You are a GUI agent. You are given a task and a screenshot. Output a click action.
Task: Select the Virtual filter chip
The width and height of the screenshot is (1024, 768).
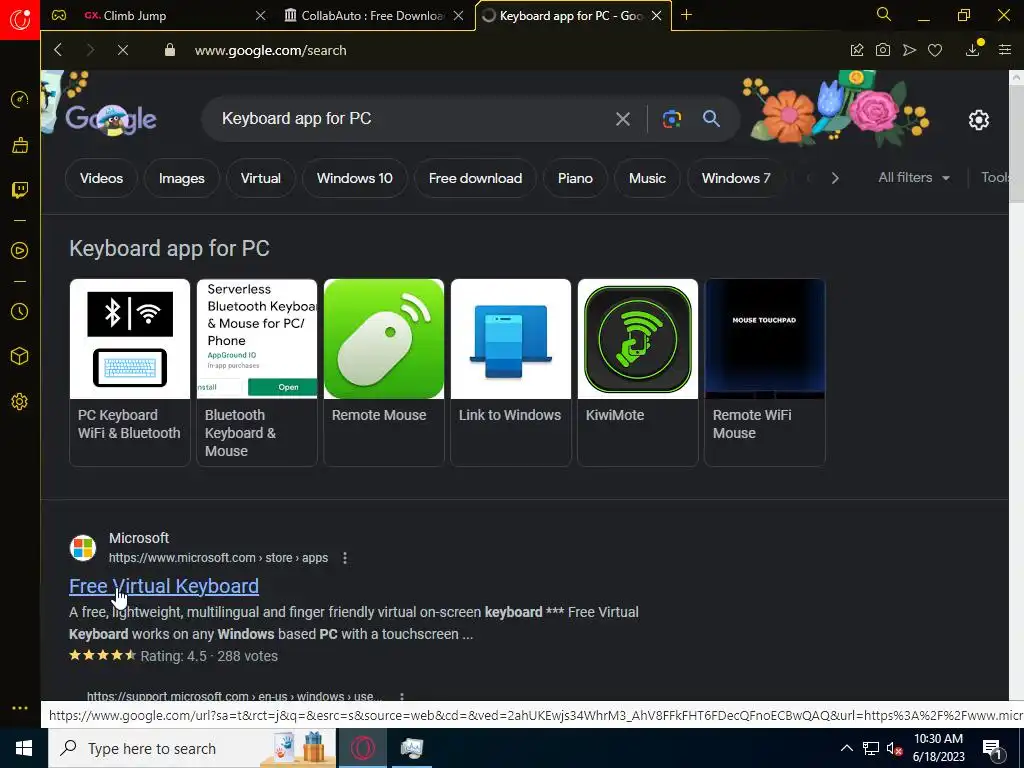pos(261,178)
